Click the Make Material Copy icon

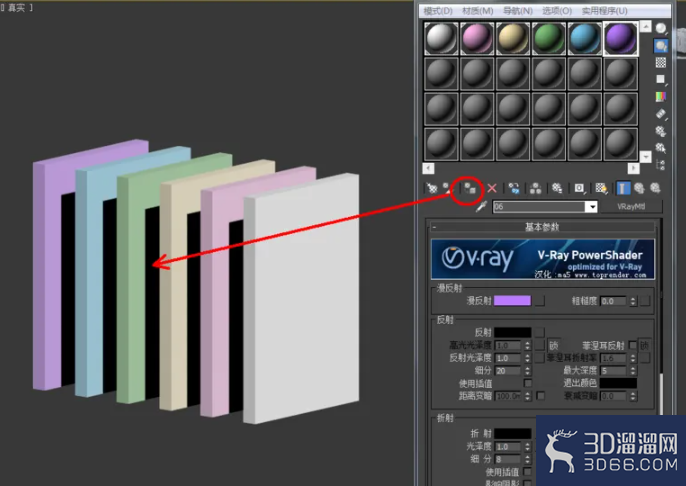(514, 189)
